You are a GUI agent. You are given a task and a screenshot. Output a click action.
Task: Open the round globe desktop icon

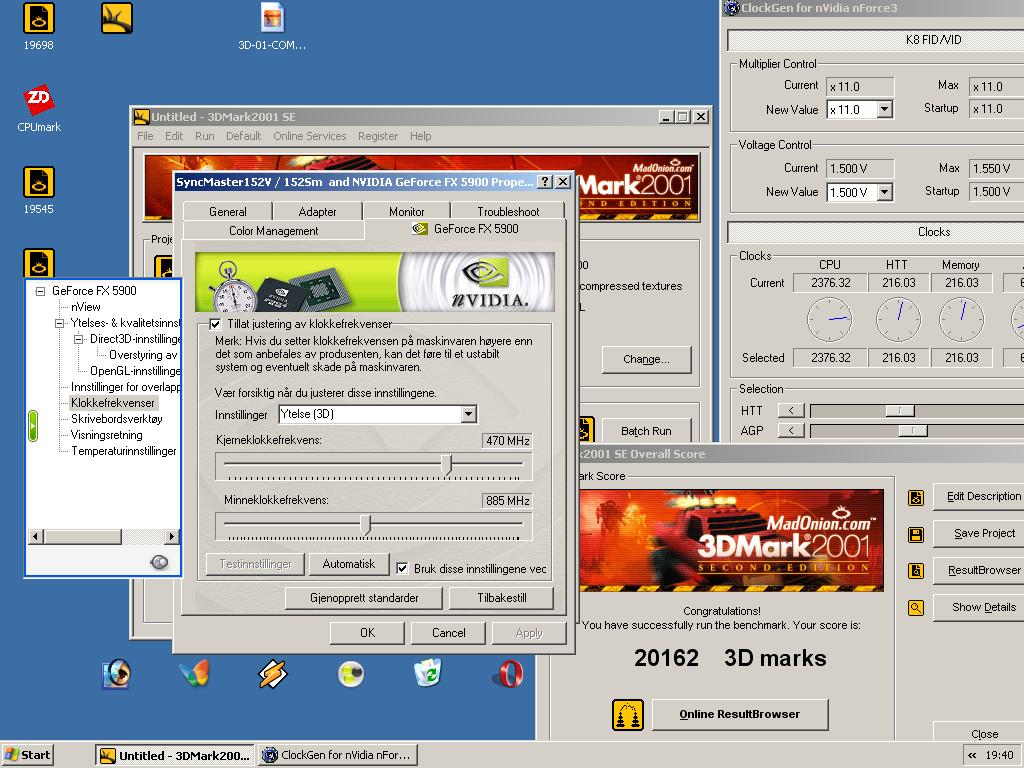pyautogui.click(x=351, y=674)
